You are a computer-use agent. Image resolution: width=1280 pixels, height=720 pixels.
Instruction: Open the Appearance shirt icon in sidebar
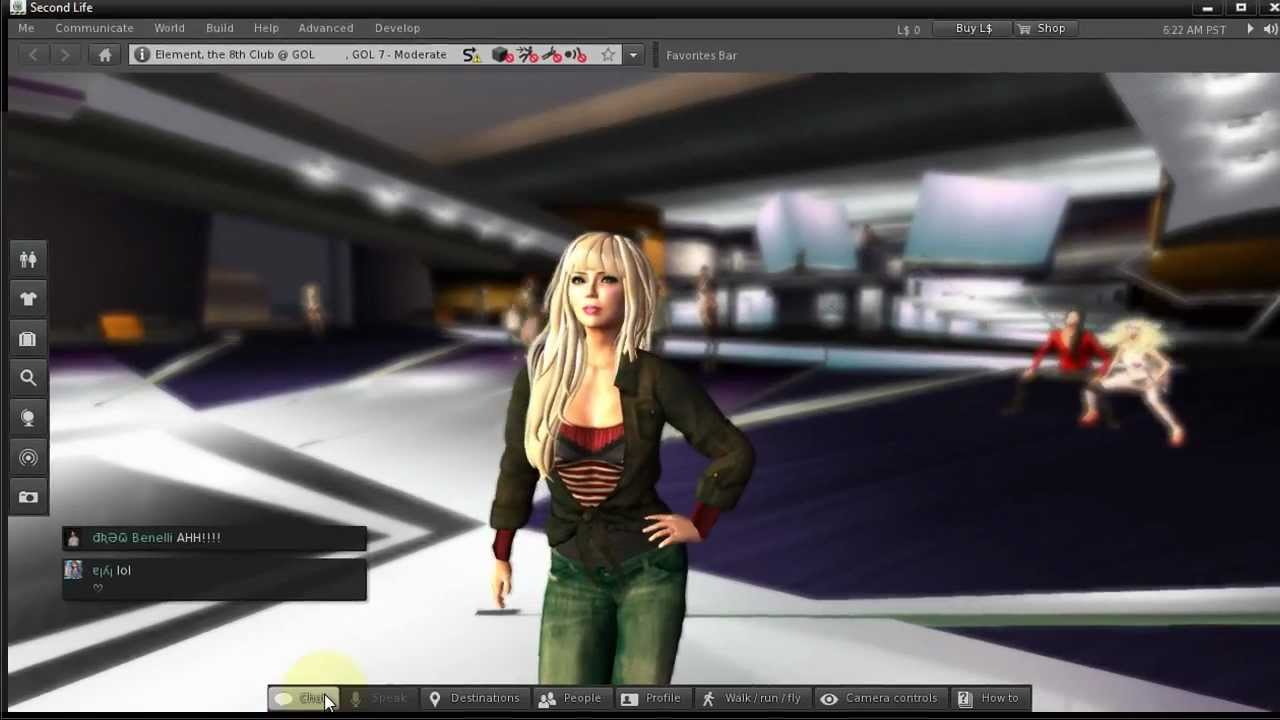click(28, 299)
